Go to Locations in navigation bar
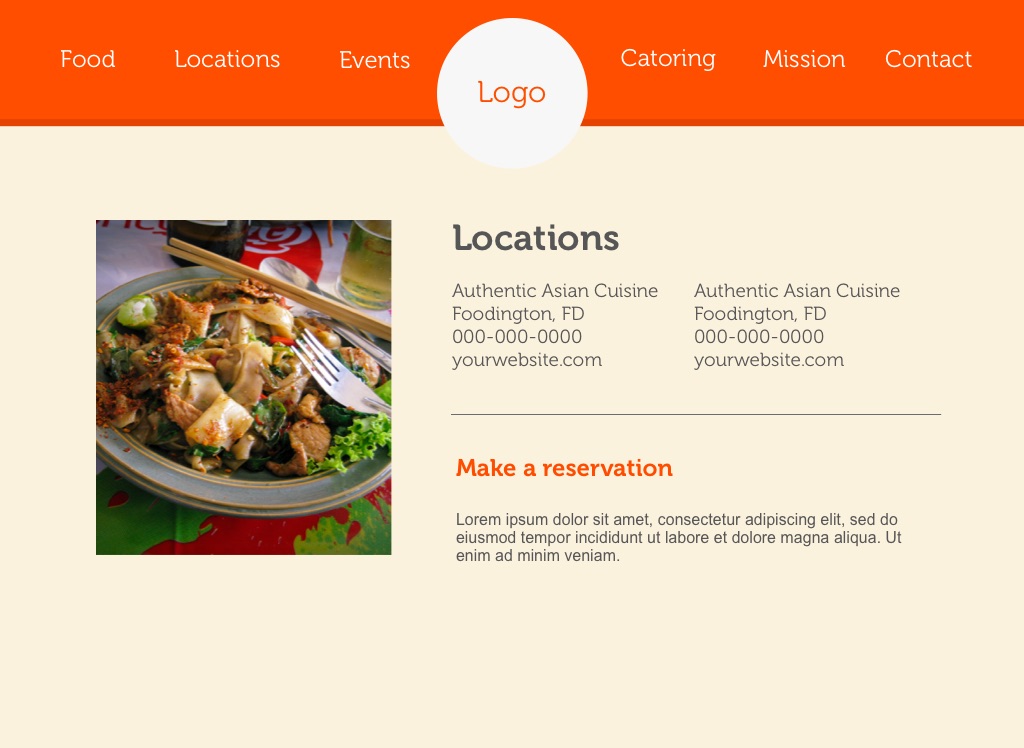Screen dimensions: 1024x748 (x=227, y=59)
